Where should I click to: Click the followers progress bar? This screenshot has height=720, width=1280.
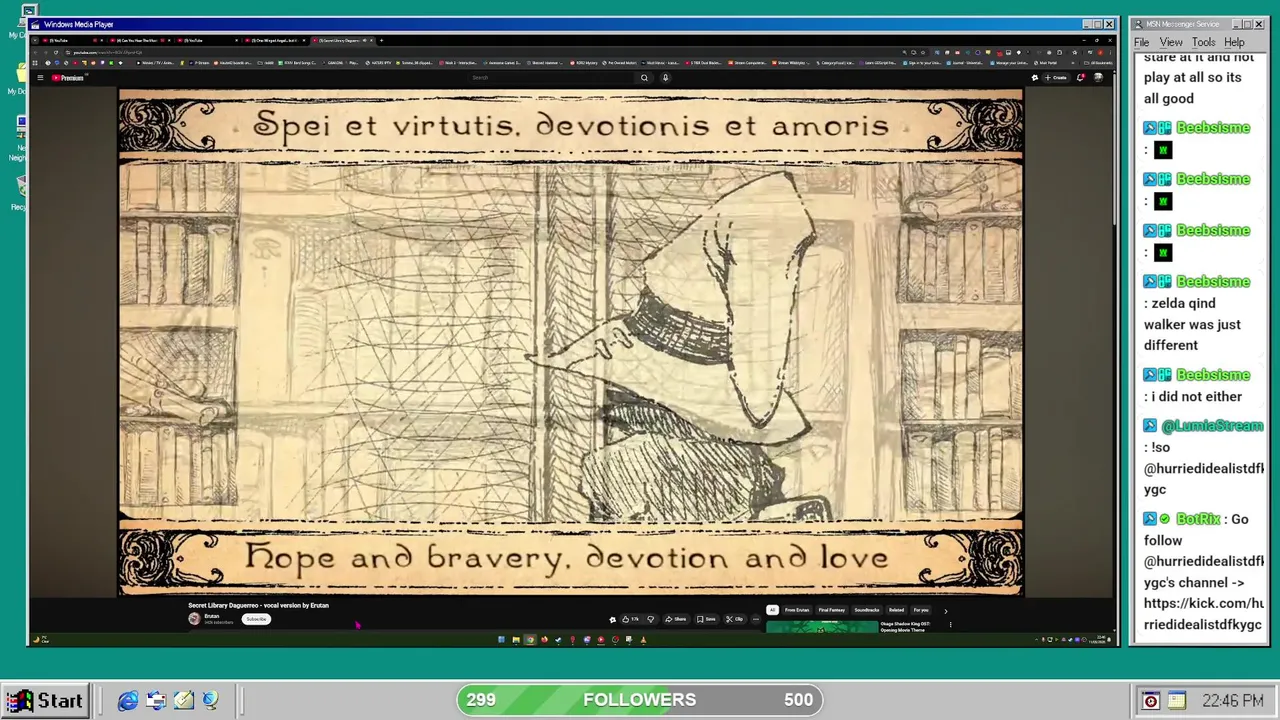[x=640, y=700]
